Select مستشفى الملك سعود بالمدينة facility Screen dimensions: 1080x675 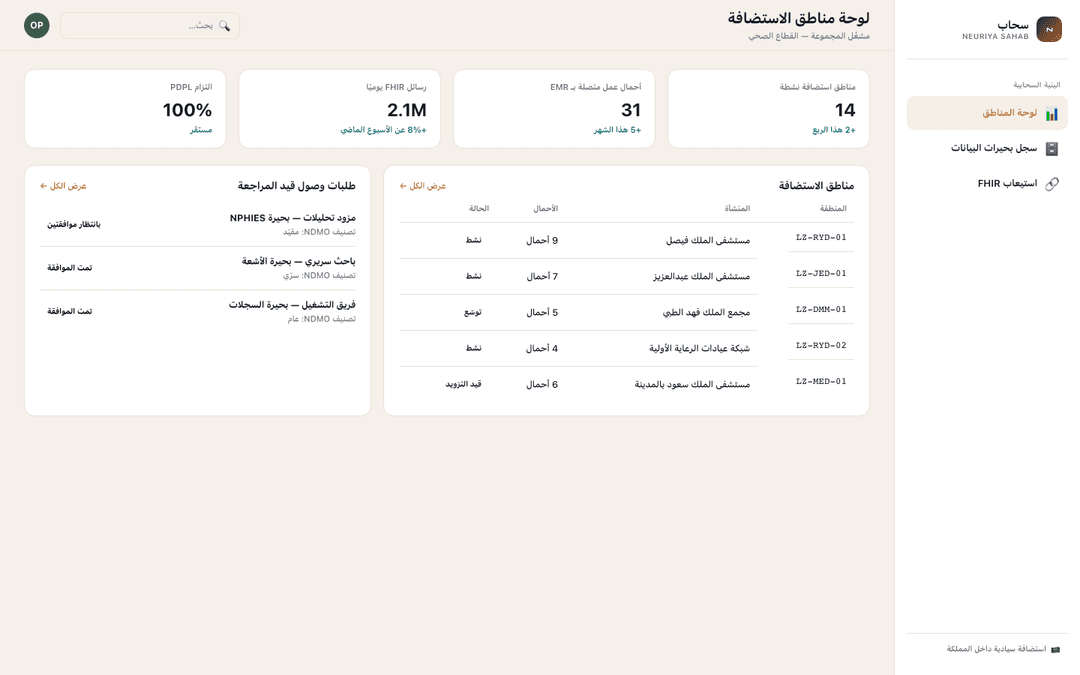point(692,384)
